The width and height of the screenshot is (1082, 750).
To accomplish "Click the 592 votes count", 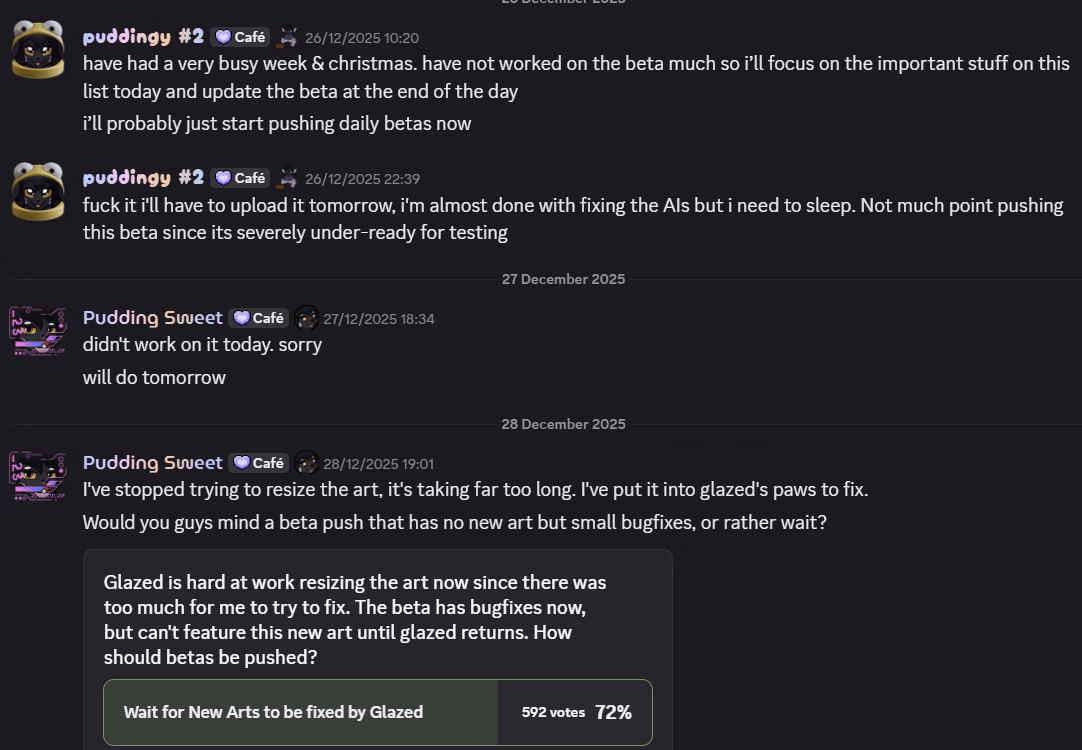I will [x=553, y=713].
